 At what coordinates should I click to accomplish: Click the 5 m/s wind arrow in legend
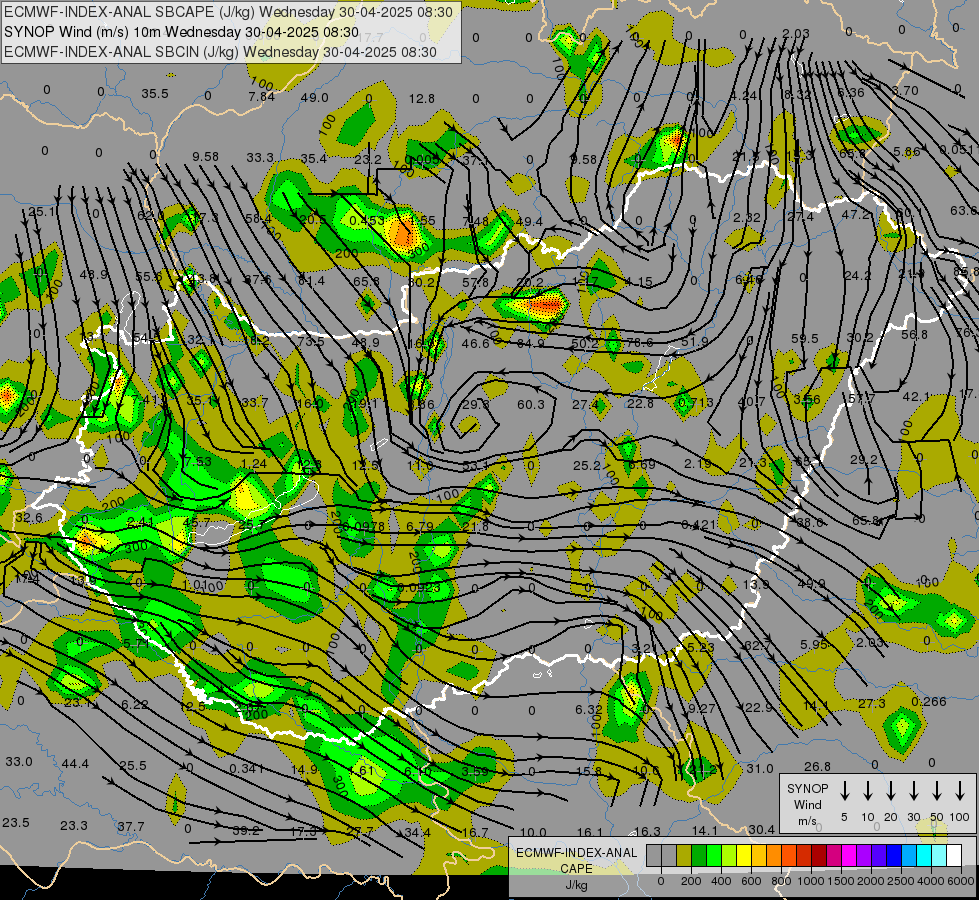(x=845, y=791)
